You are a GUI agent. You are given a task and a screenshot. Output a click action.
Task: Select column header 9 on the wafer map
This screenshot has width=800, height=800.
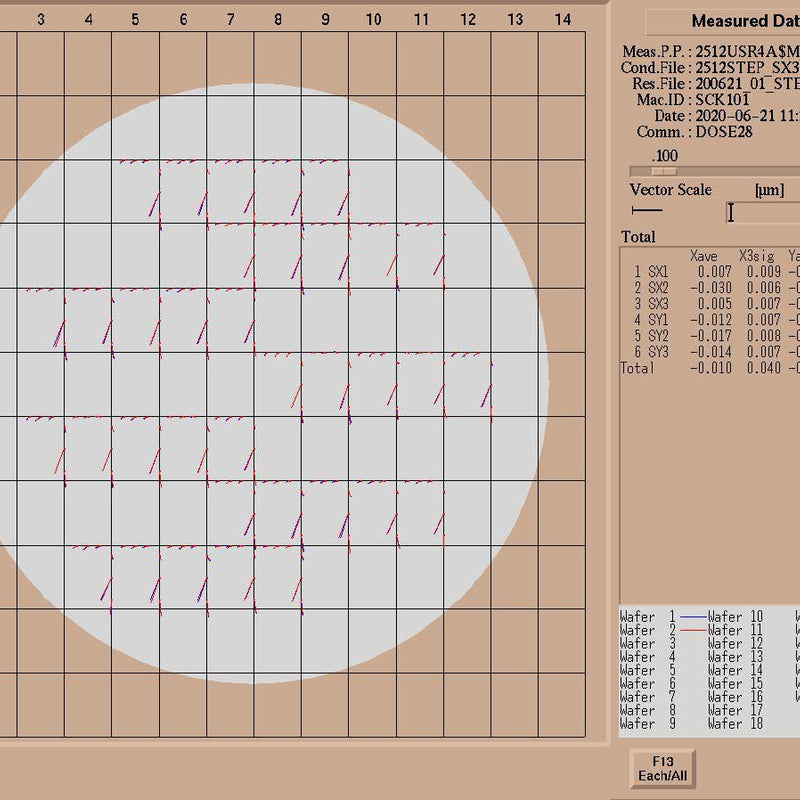click(325, 19)
